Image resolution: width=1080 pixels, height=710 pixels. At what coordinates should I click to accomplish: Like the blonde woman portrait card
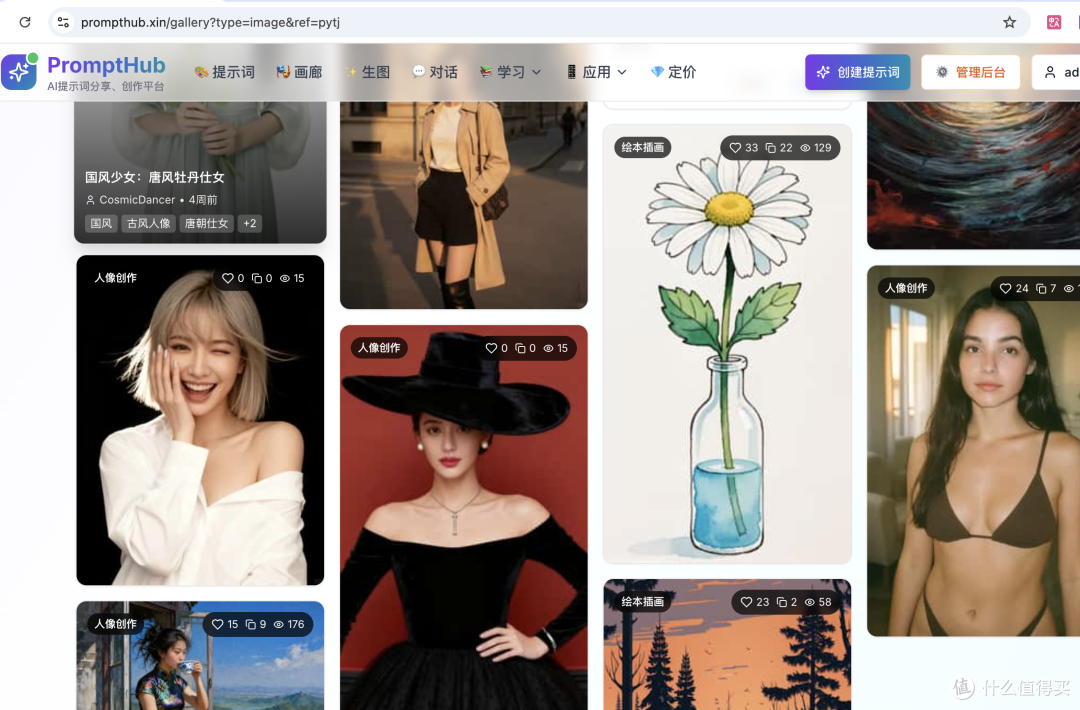point(227,278)
